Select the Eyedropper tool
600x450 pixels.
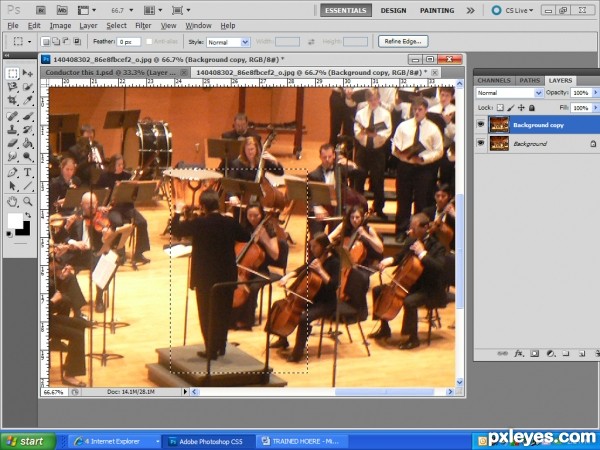28,100
